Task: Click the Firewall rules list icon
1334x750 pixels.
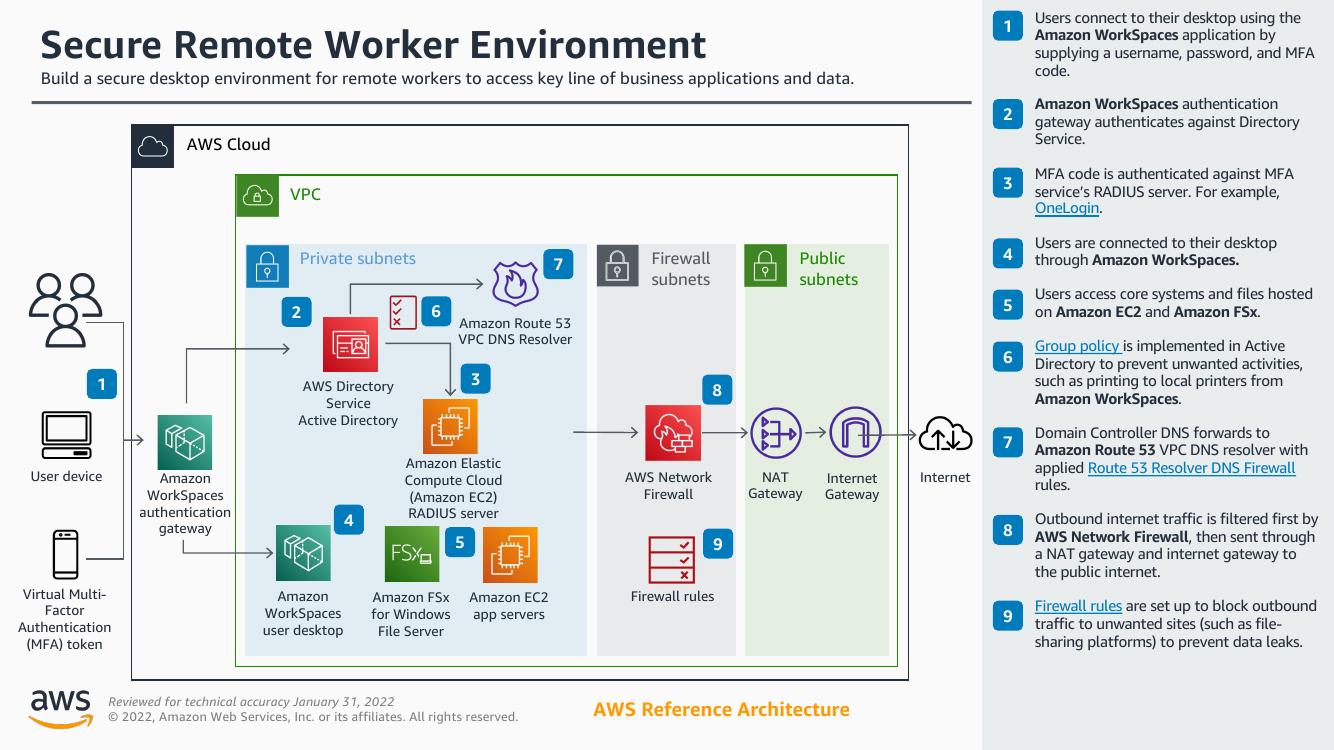Action: (x=672, y=559)
